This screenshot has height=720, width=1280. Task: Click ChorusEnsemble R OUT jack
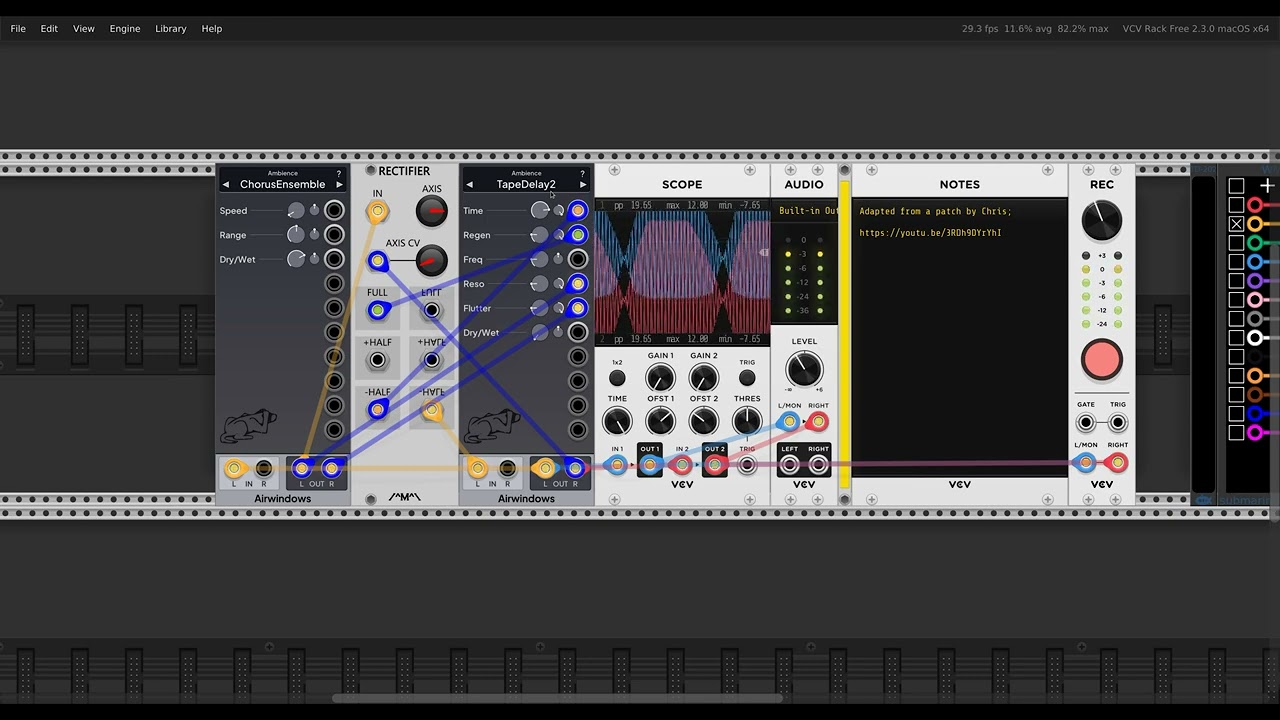tap(331, 468)
